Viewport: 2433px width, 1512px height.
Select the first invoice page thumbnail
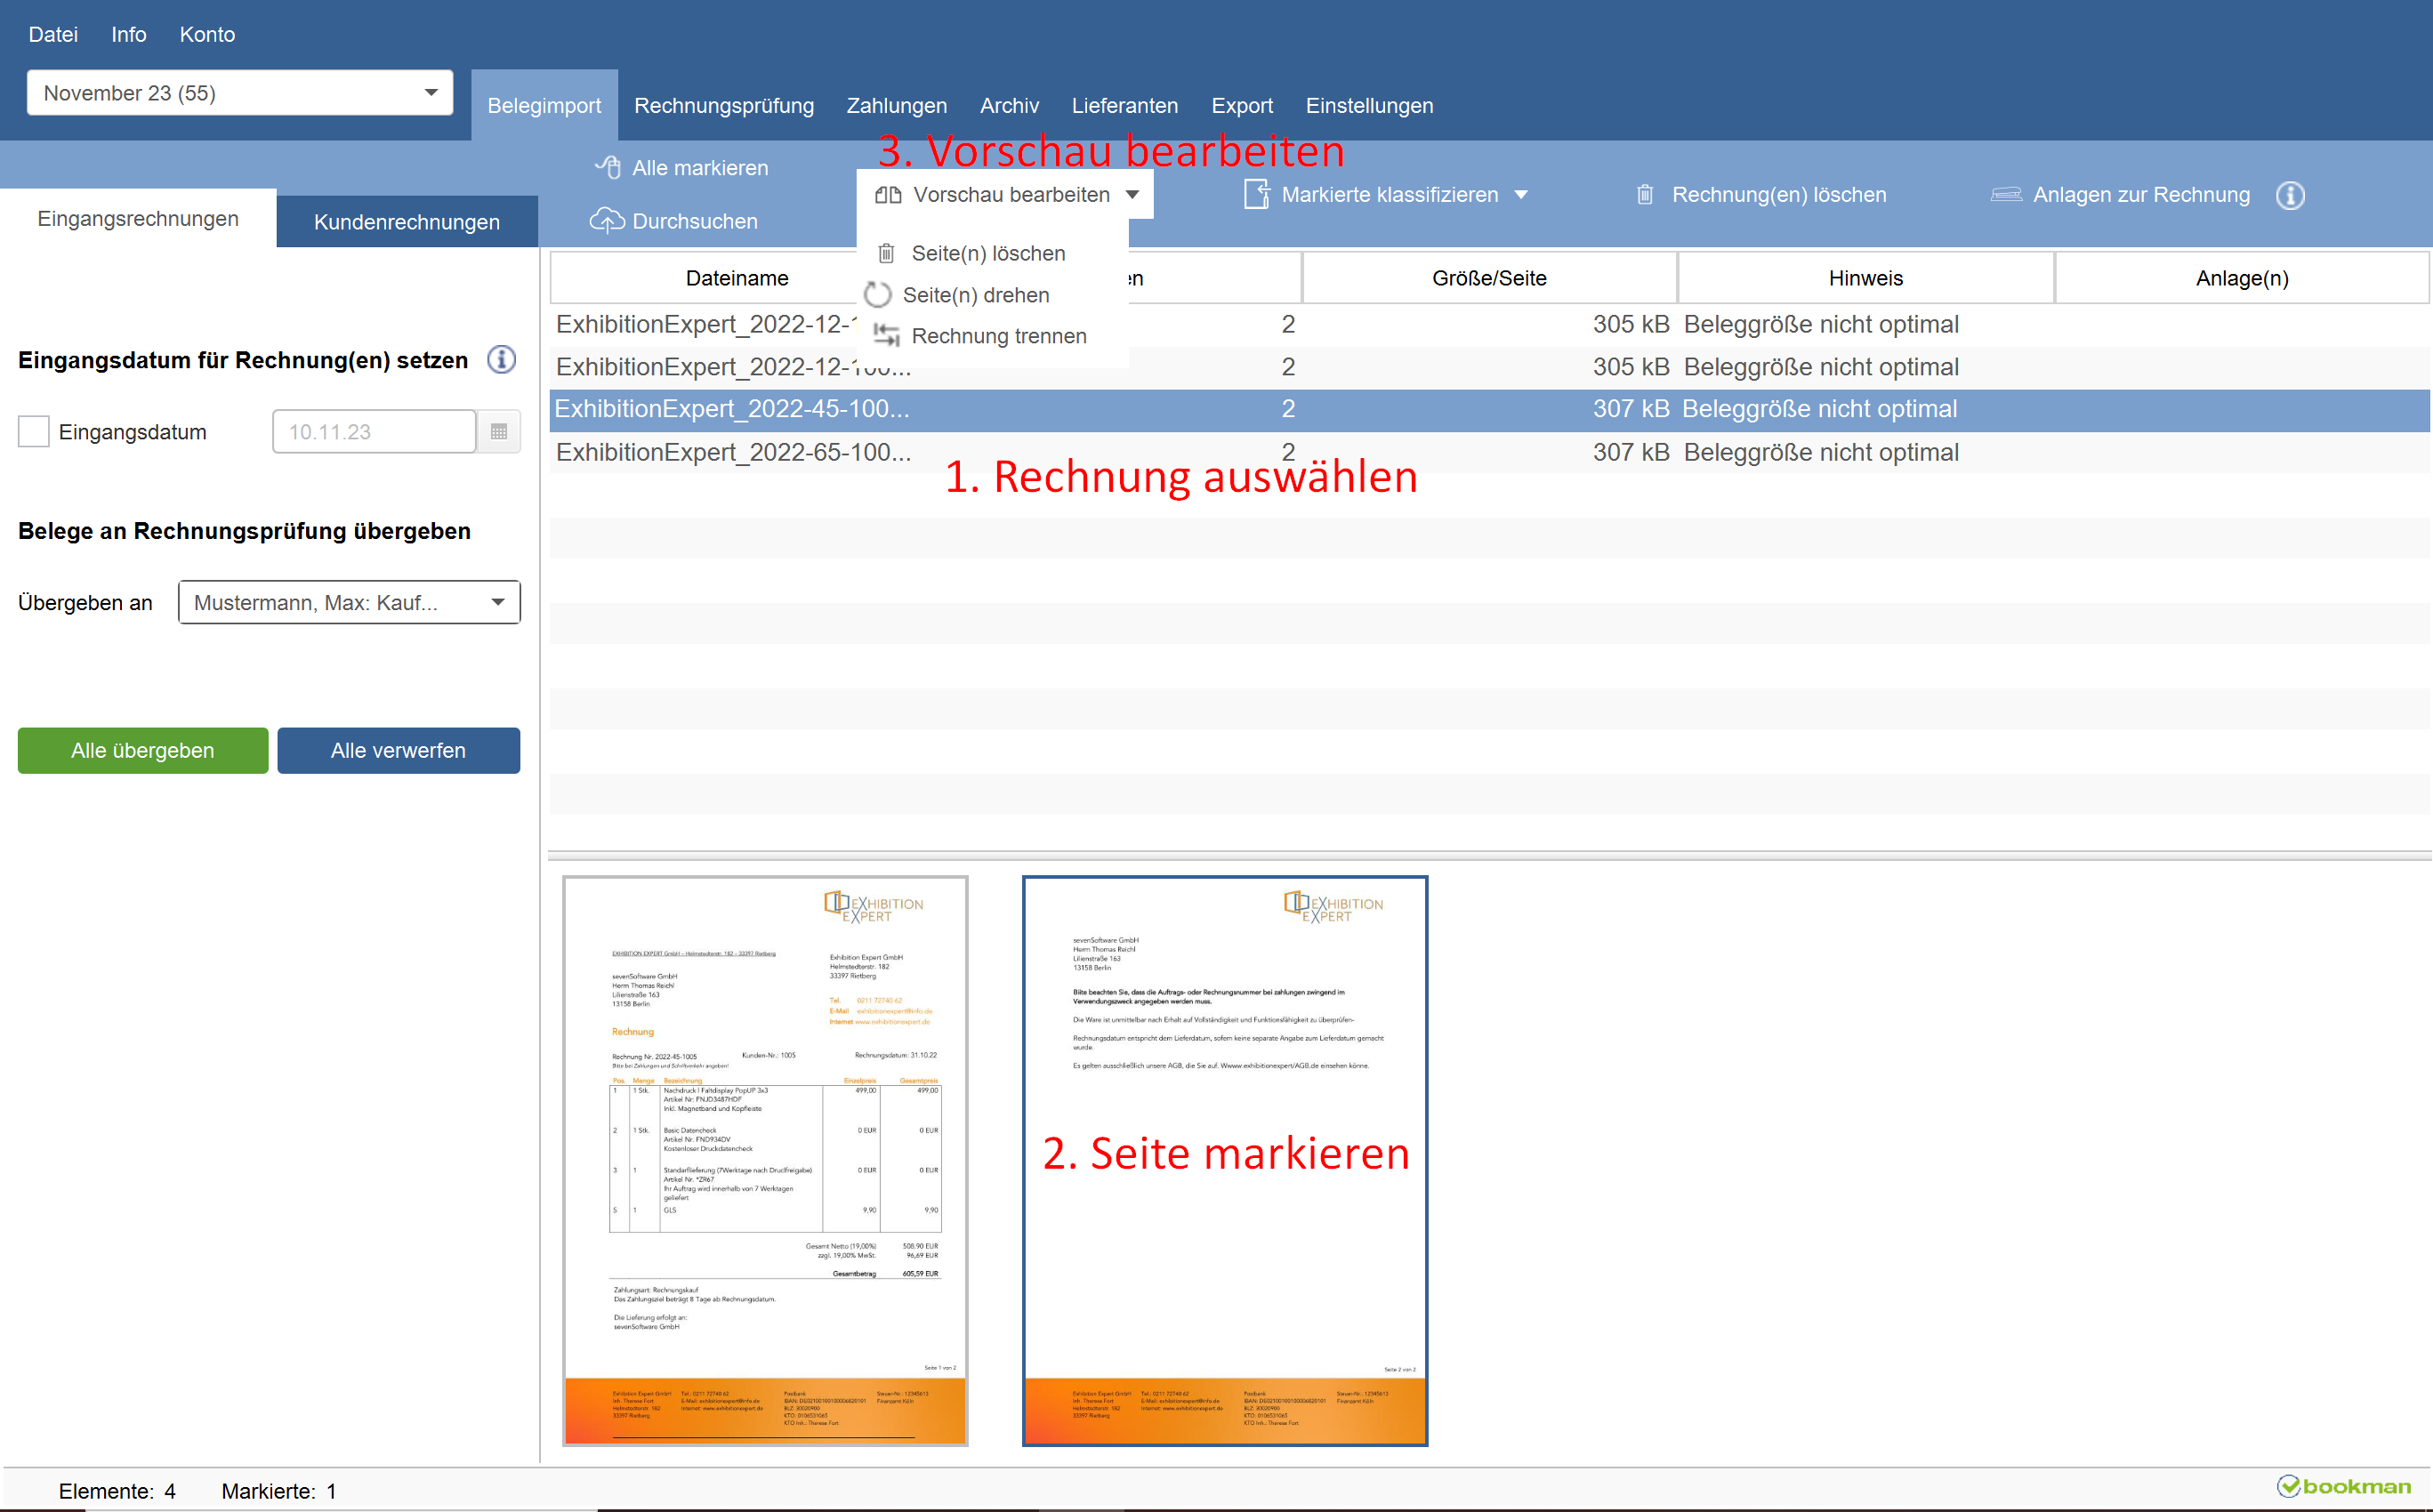[x=765, y=1160]
